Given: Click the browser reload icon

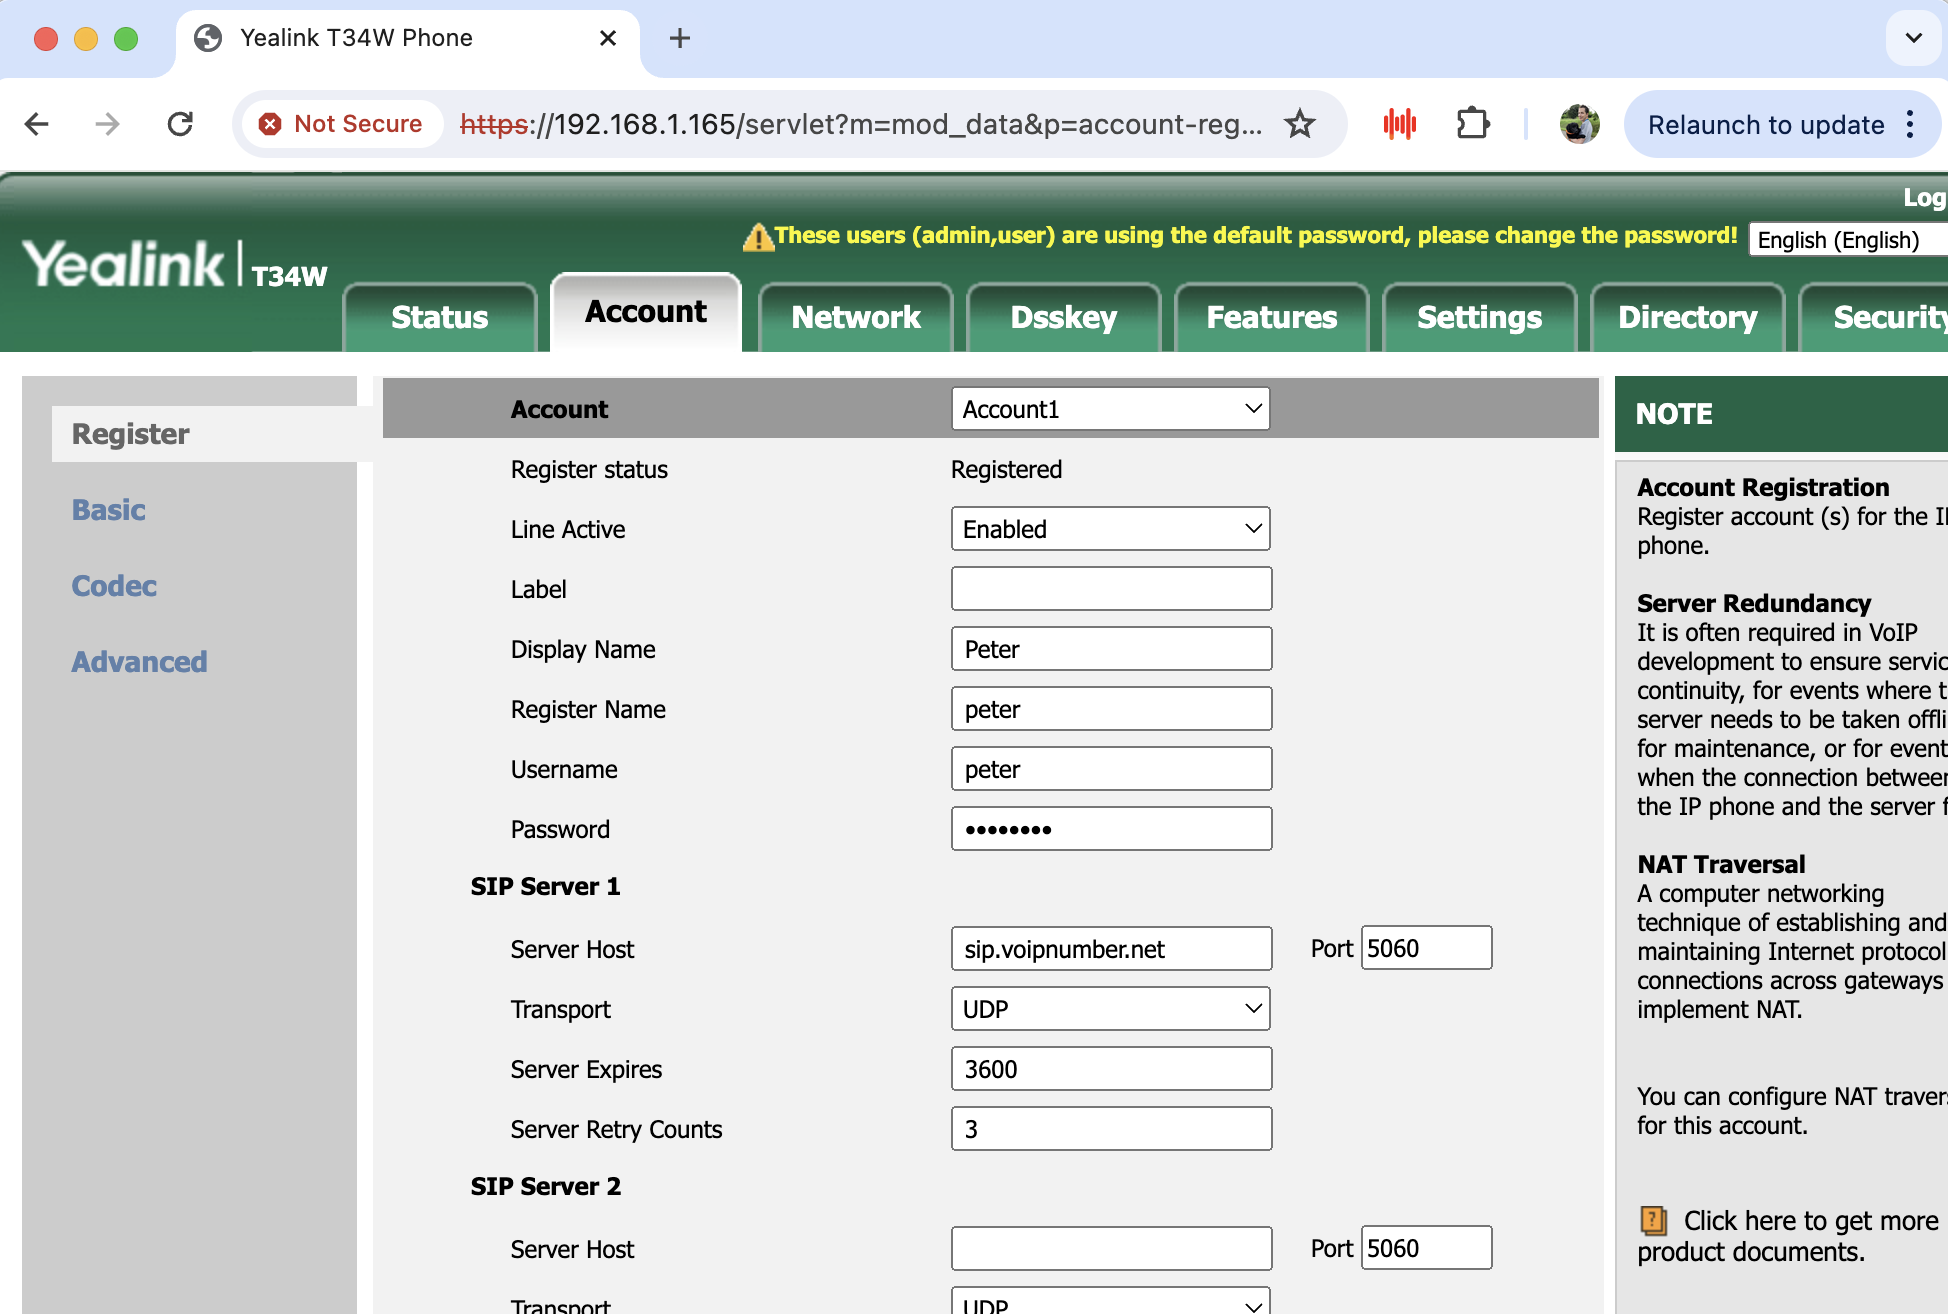Looking at the screenshot, I should (x=180, y=124).
